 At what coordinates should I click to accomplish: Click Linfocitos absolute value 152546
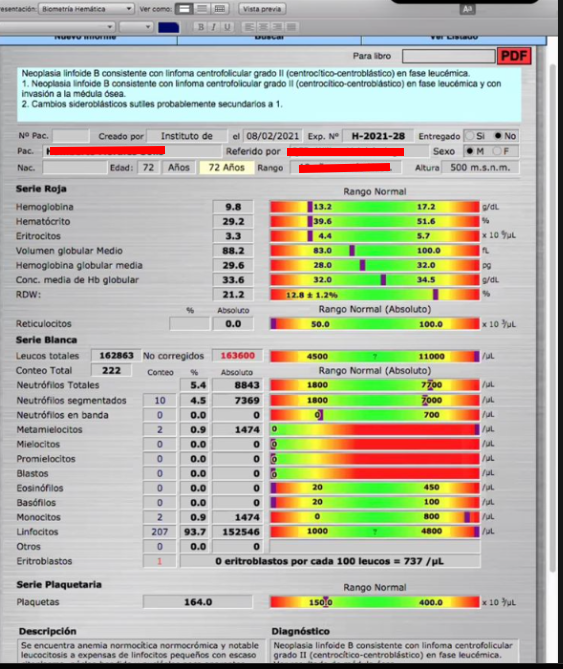(x=238, y=532)
